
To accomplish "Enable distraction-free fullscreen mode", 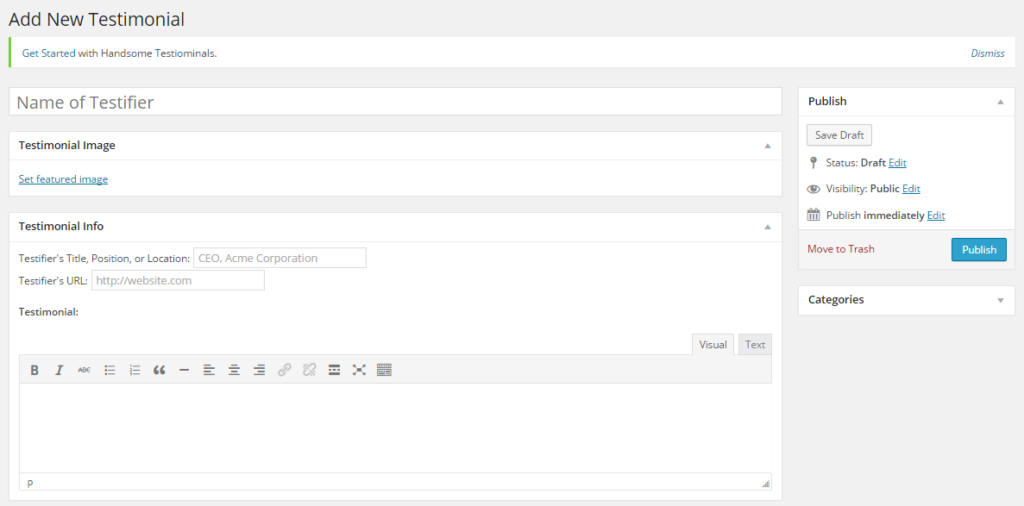I will [x=359, y=370].
